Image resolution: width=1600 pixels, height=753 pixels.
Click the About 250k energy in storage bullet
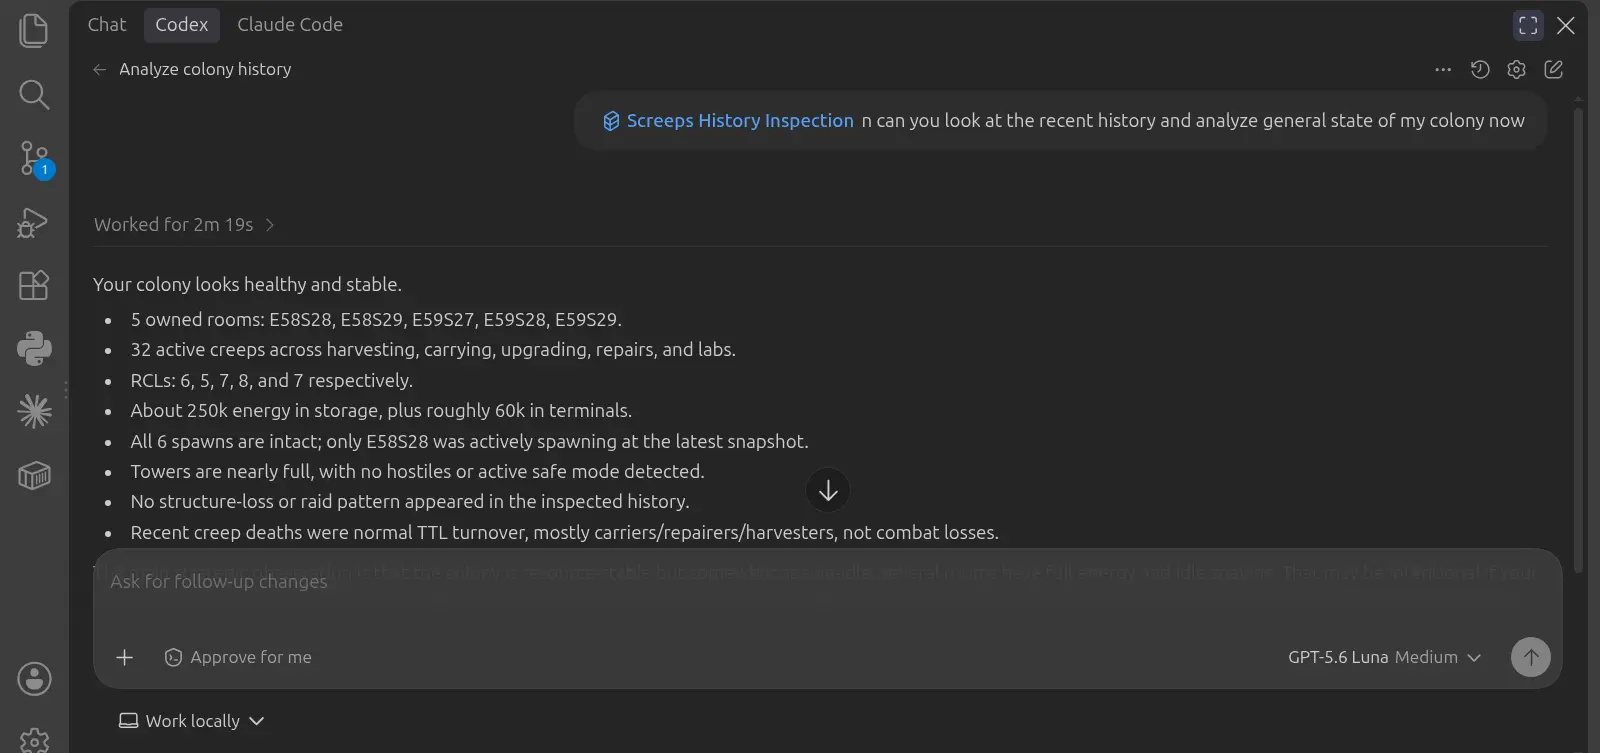[381, 411]
